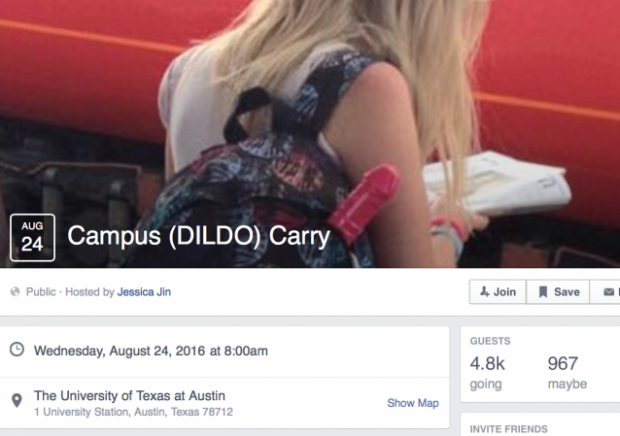
Task: Click The University of Texas at Austin
Action: 130,395
